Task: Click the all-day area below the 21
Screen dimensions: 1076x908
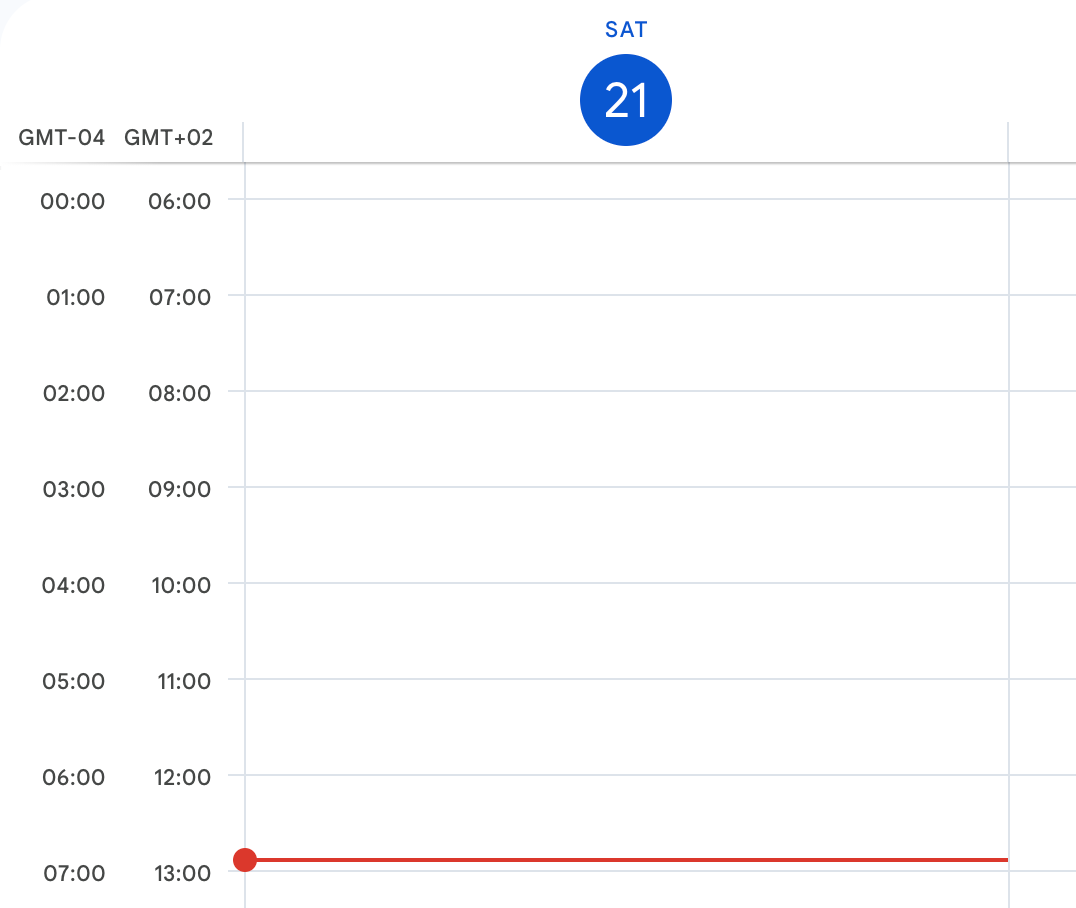Action: 627,154
